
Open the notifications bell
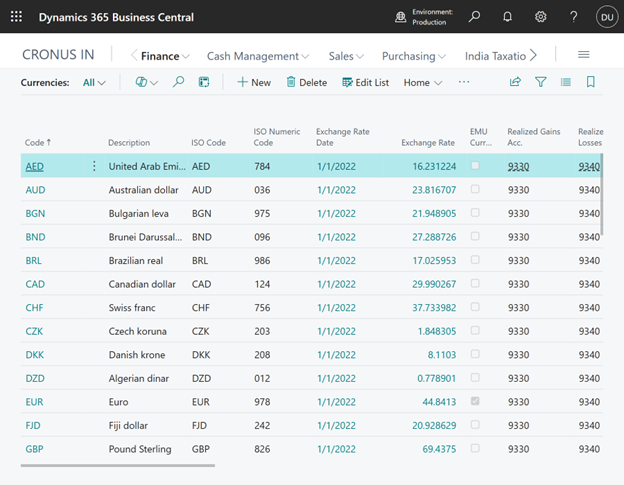coord(507,17)
